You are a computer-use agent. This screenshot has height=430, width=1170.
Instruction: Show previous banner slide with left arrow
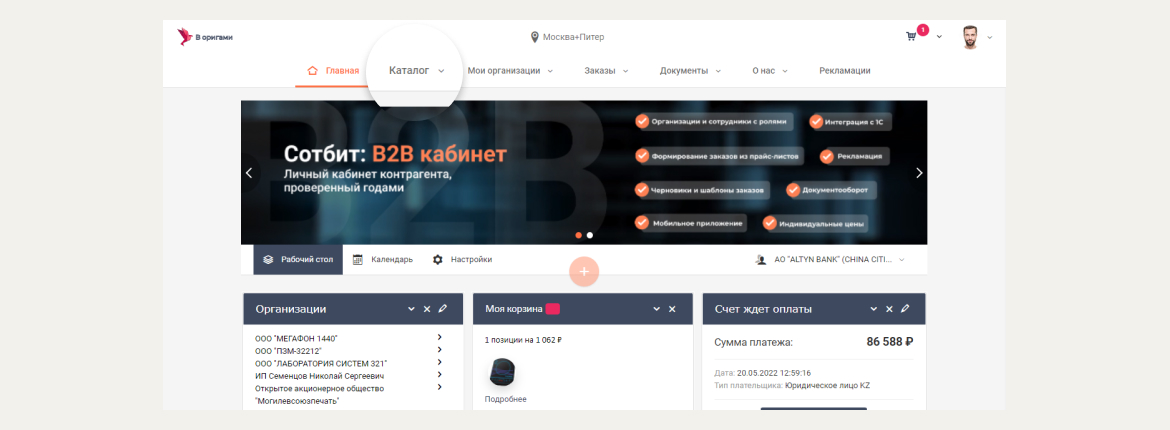click(x=249, y=172)
